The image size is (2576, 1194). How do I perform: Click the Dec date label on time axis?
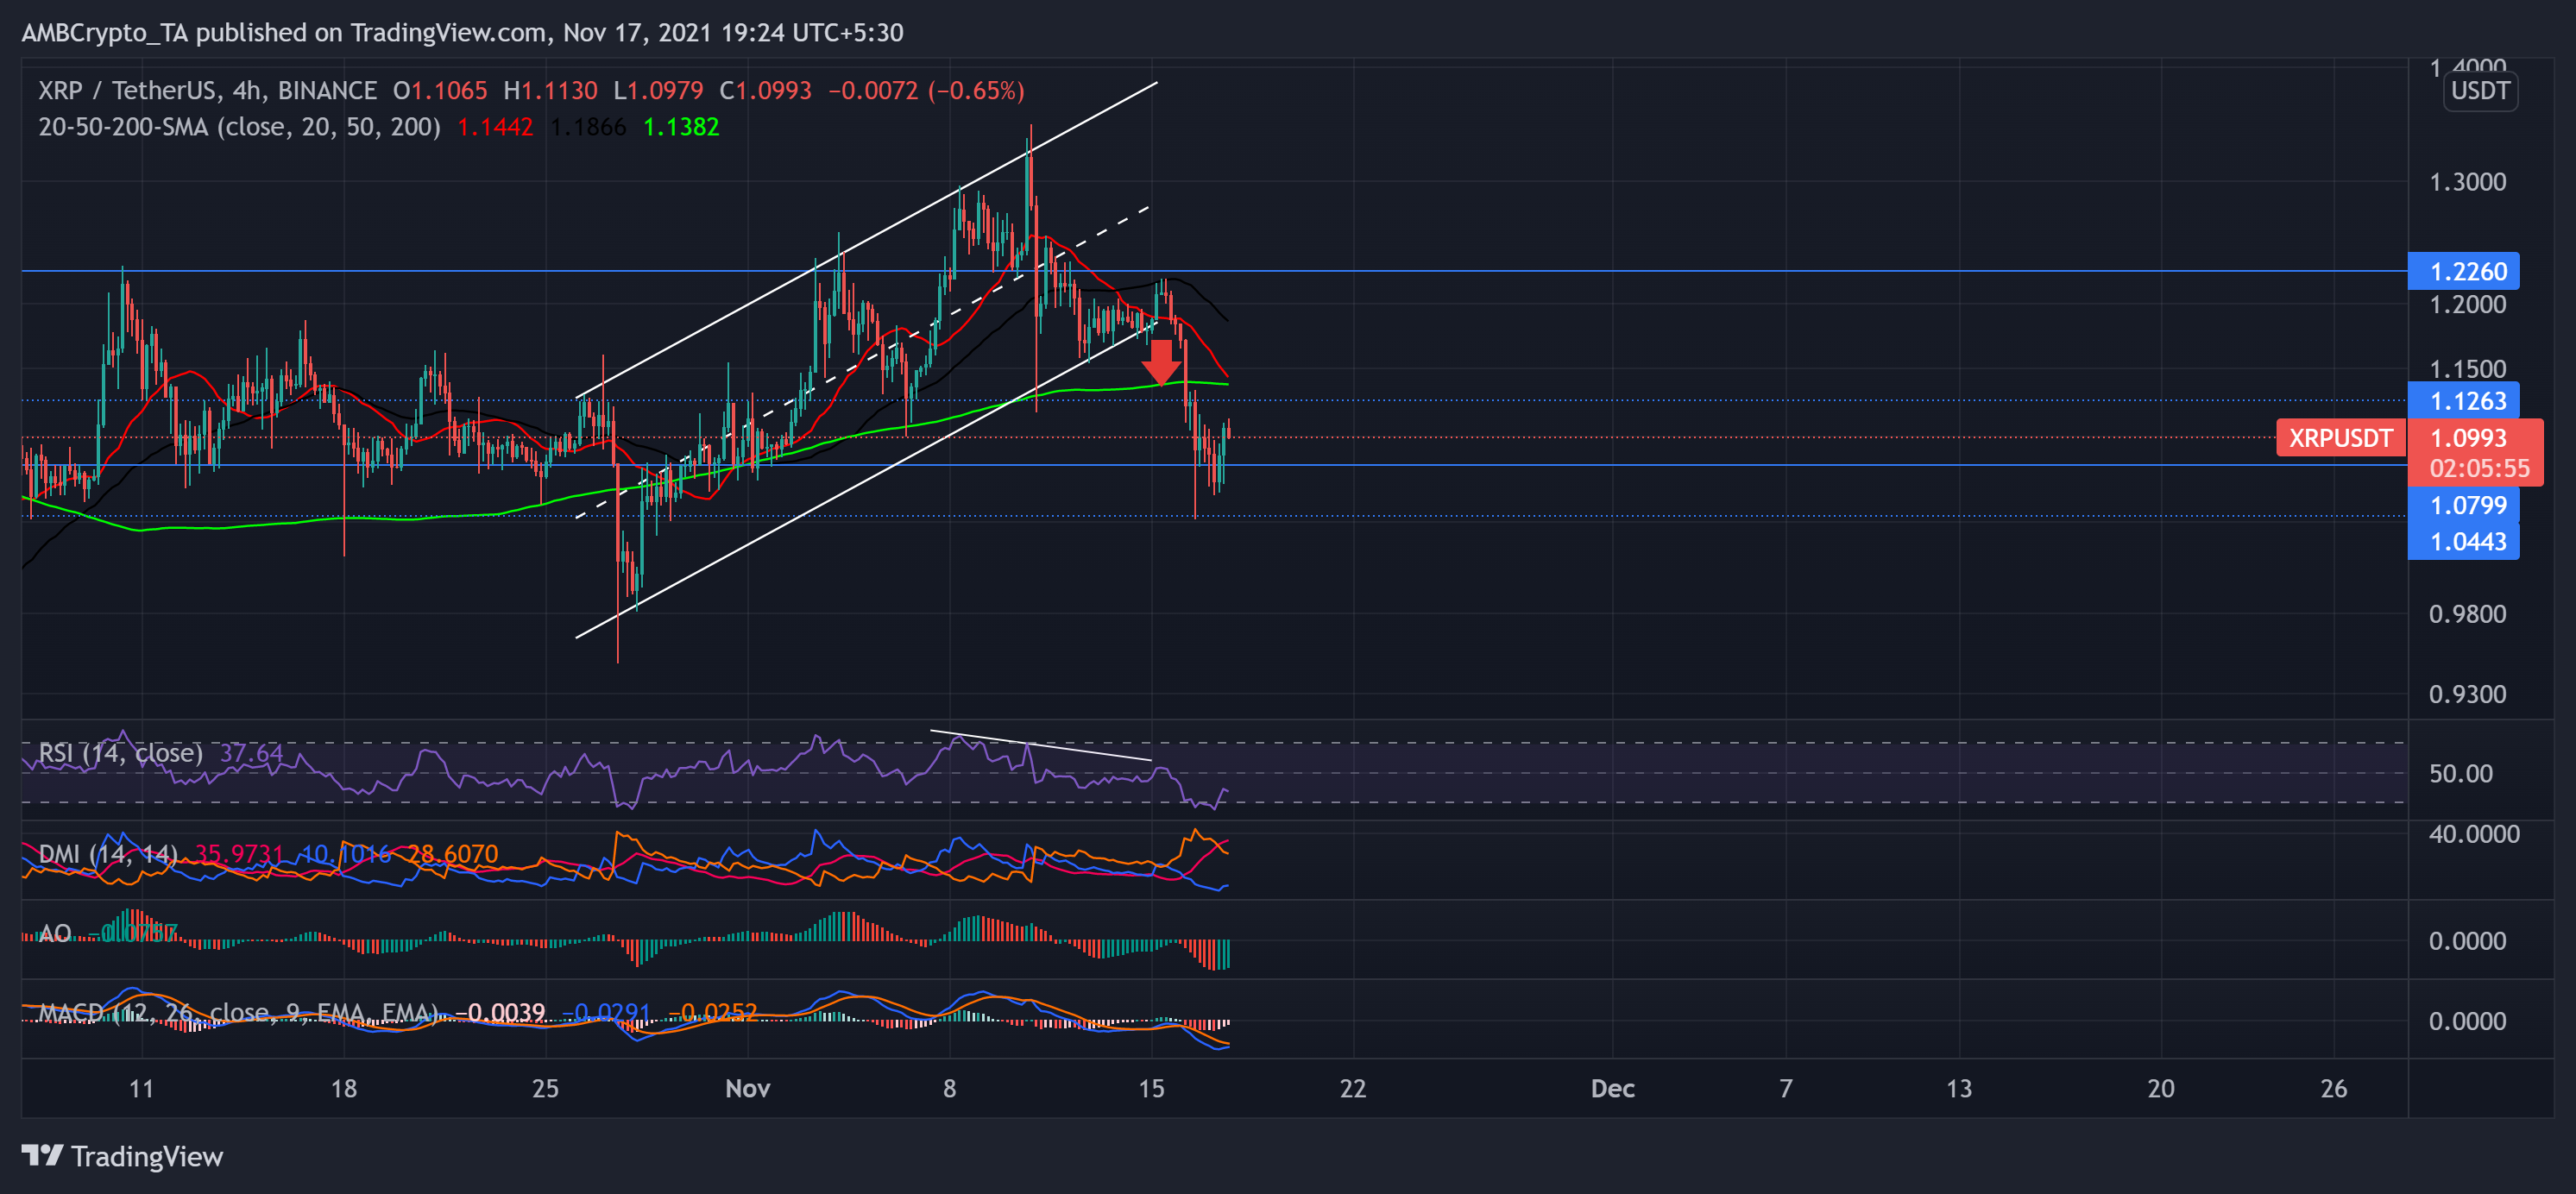coord(1612,1088)
